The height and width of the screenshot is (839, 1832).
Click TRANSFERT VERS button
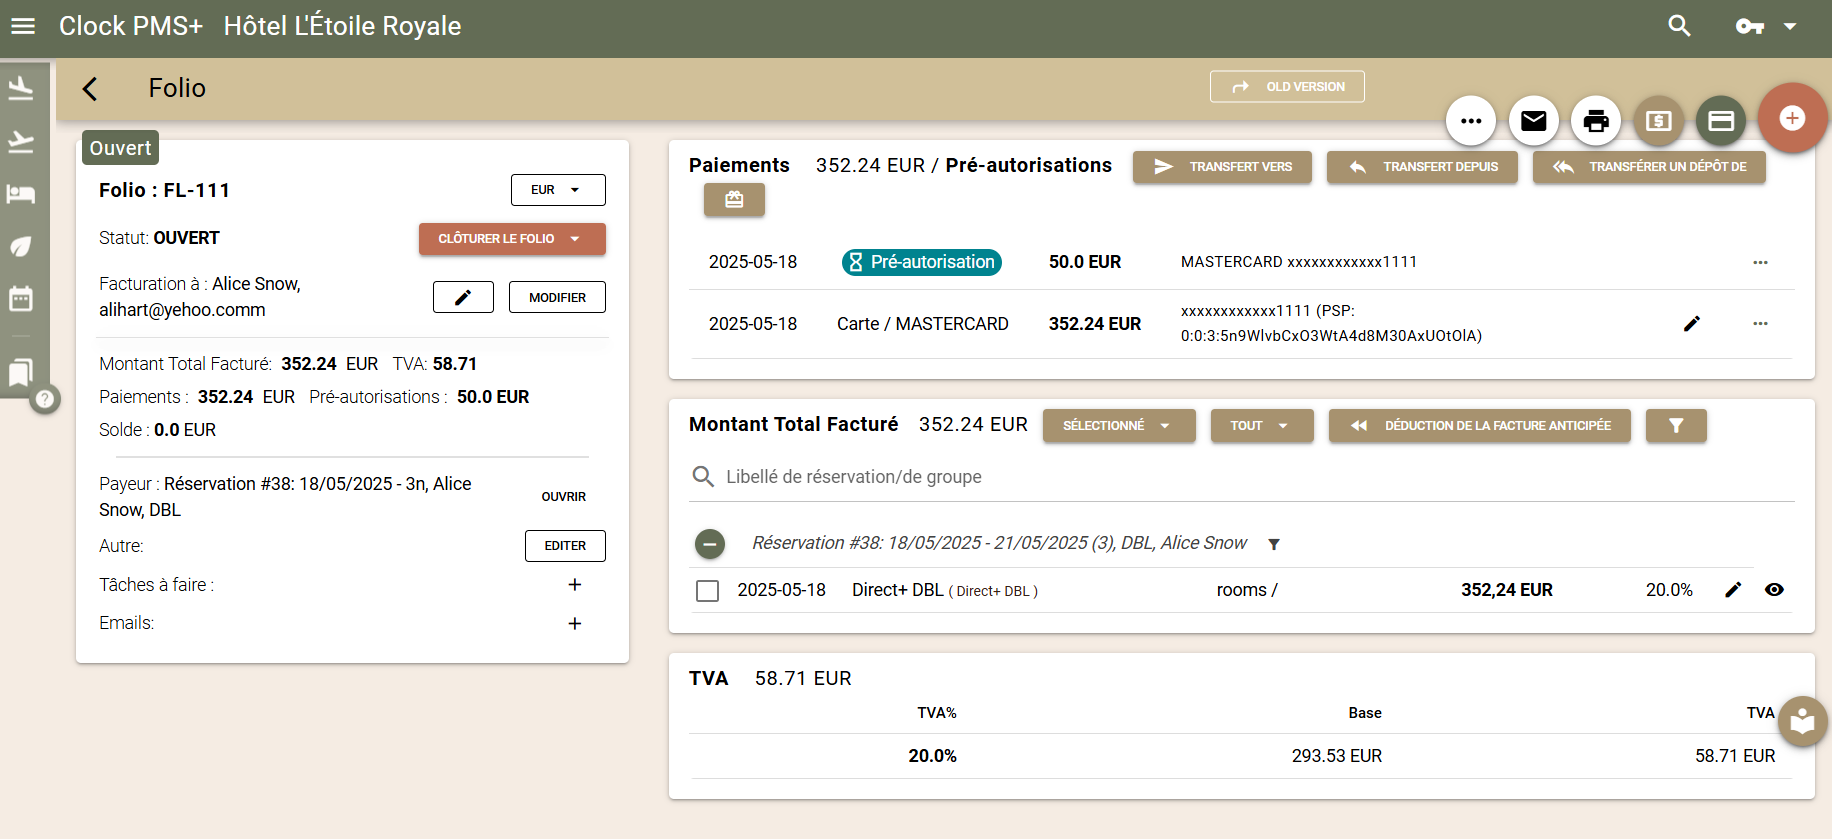click(x=1223, y=167)
